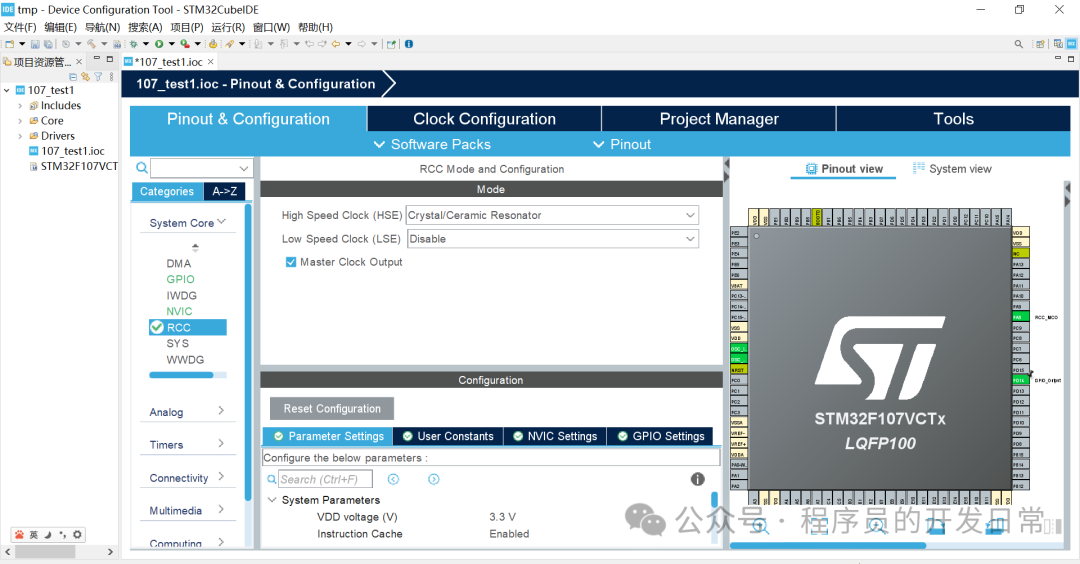
Task: Open the Pinout dropdown menu
Action: tap(622, 145)
